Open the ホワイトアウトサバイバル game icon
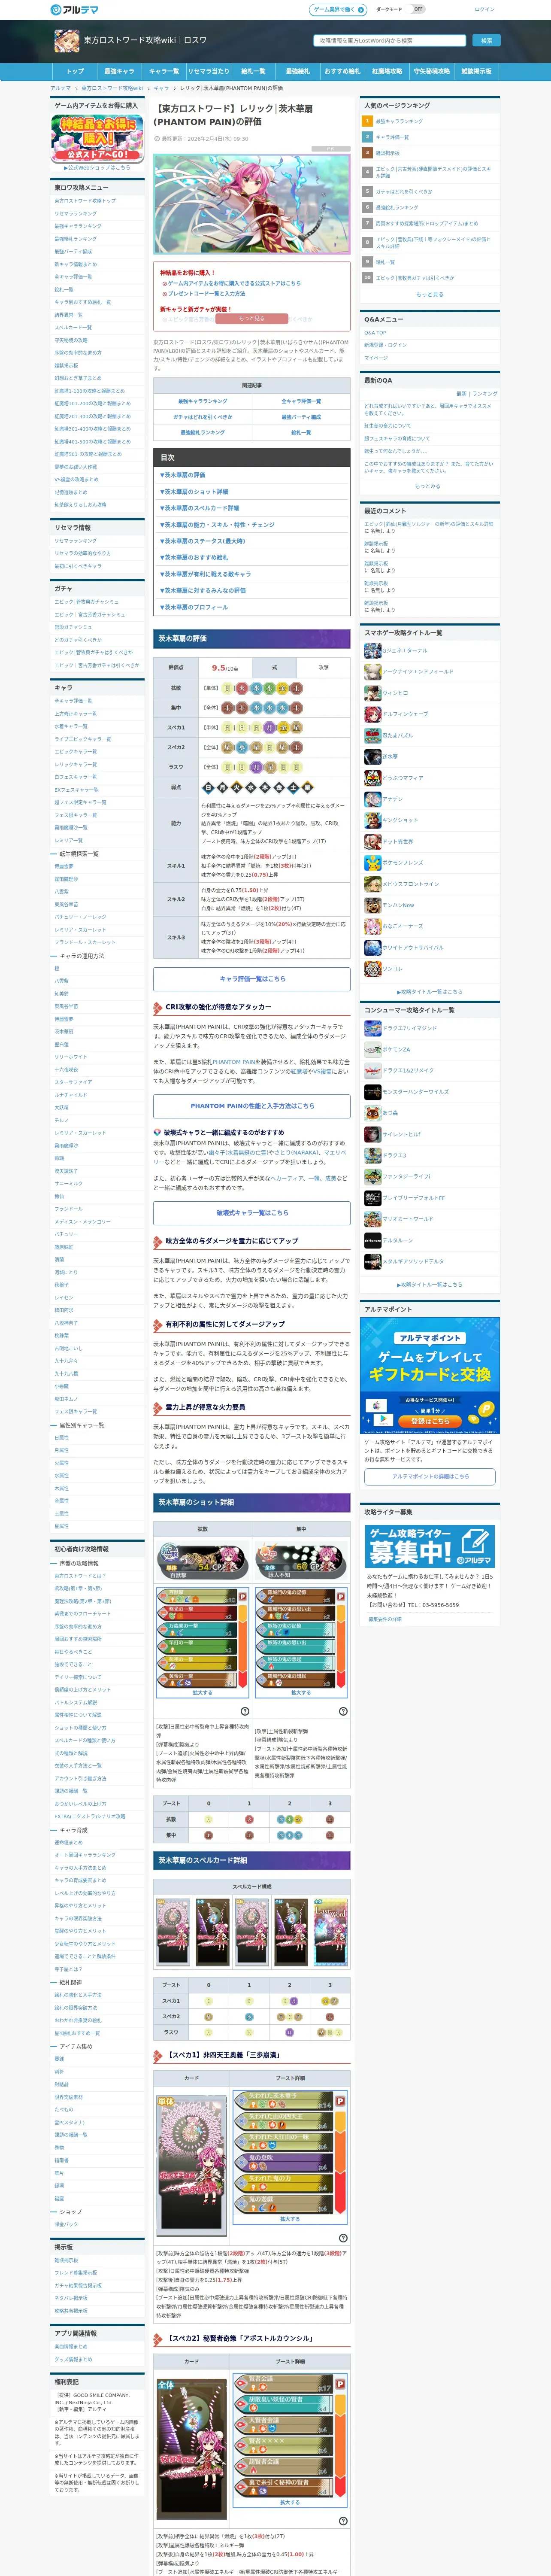 pyautogui.click(x=372, y=947)
